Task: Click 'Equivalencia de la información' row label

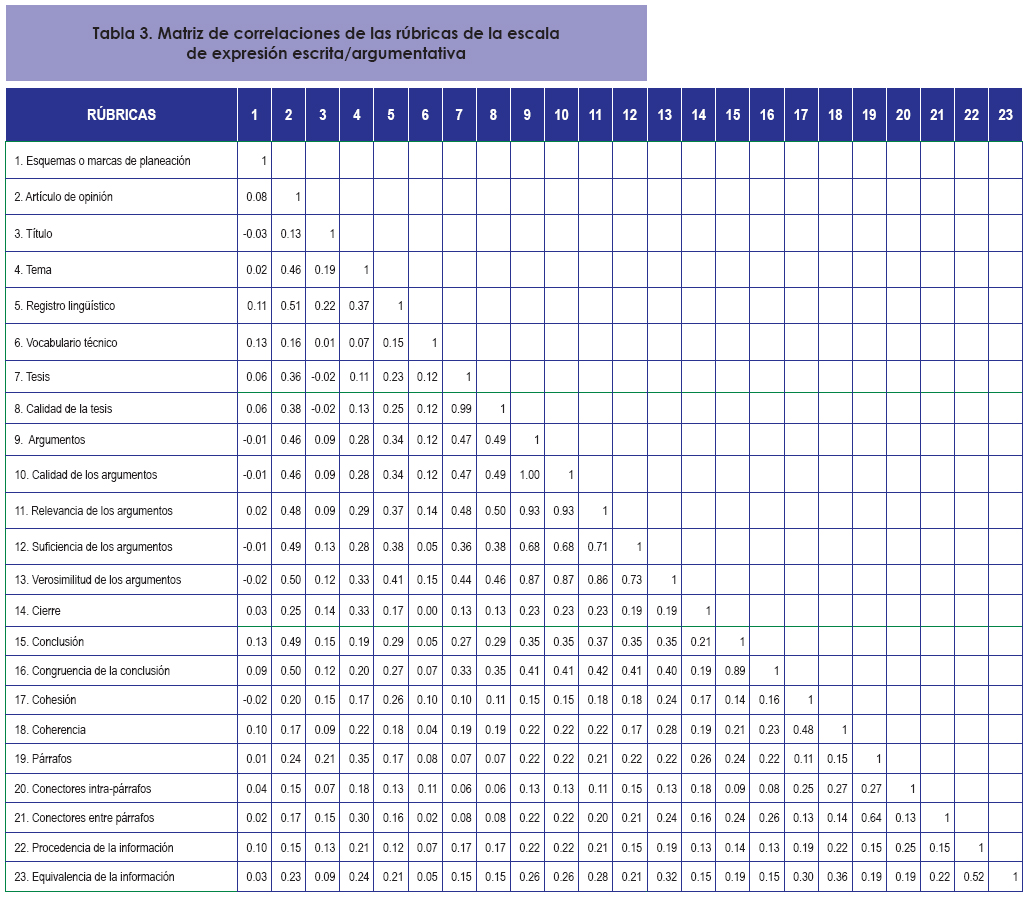Action: click(x=94, y=877)
